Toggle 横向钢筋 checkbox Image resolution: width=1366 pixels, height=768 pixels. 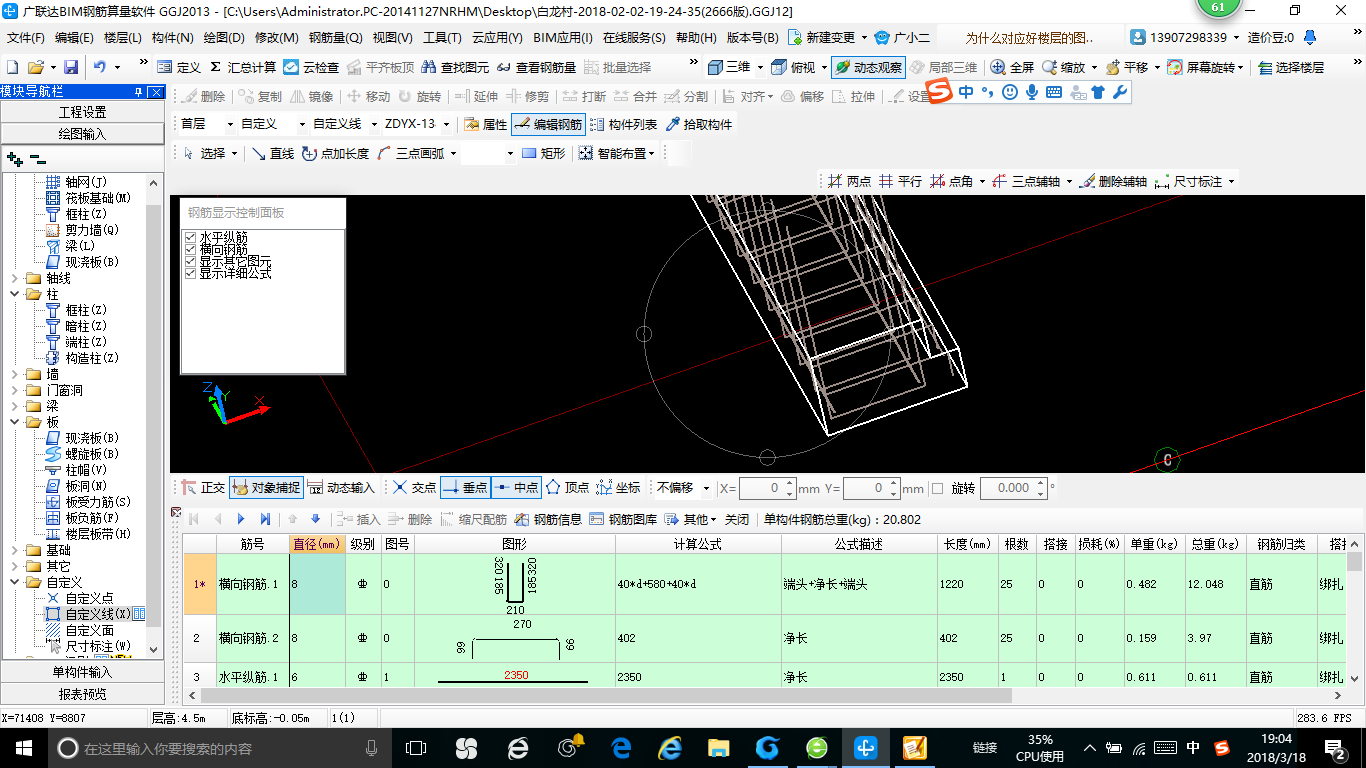point(191,249)
